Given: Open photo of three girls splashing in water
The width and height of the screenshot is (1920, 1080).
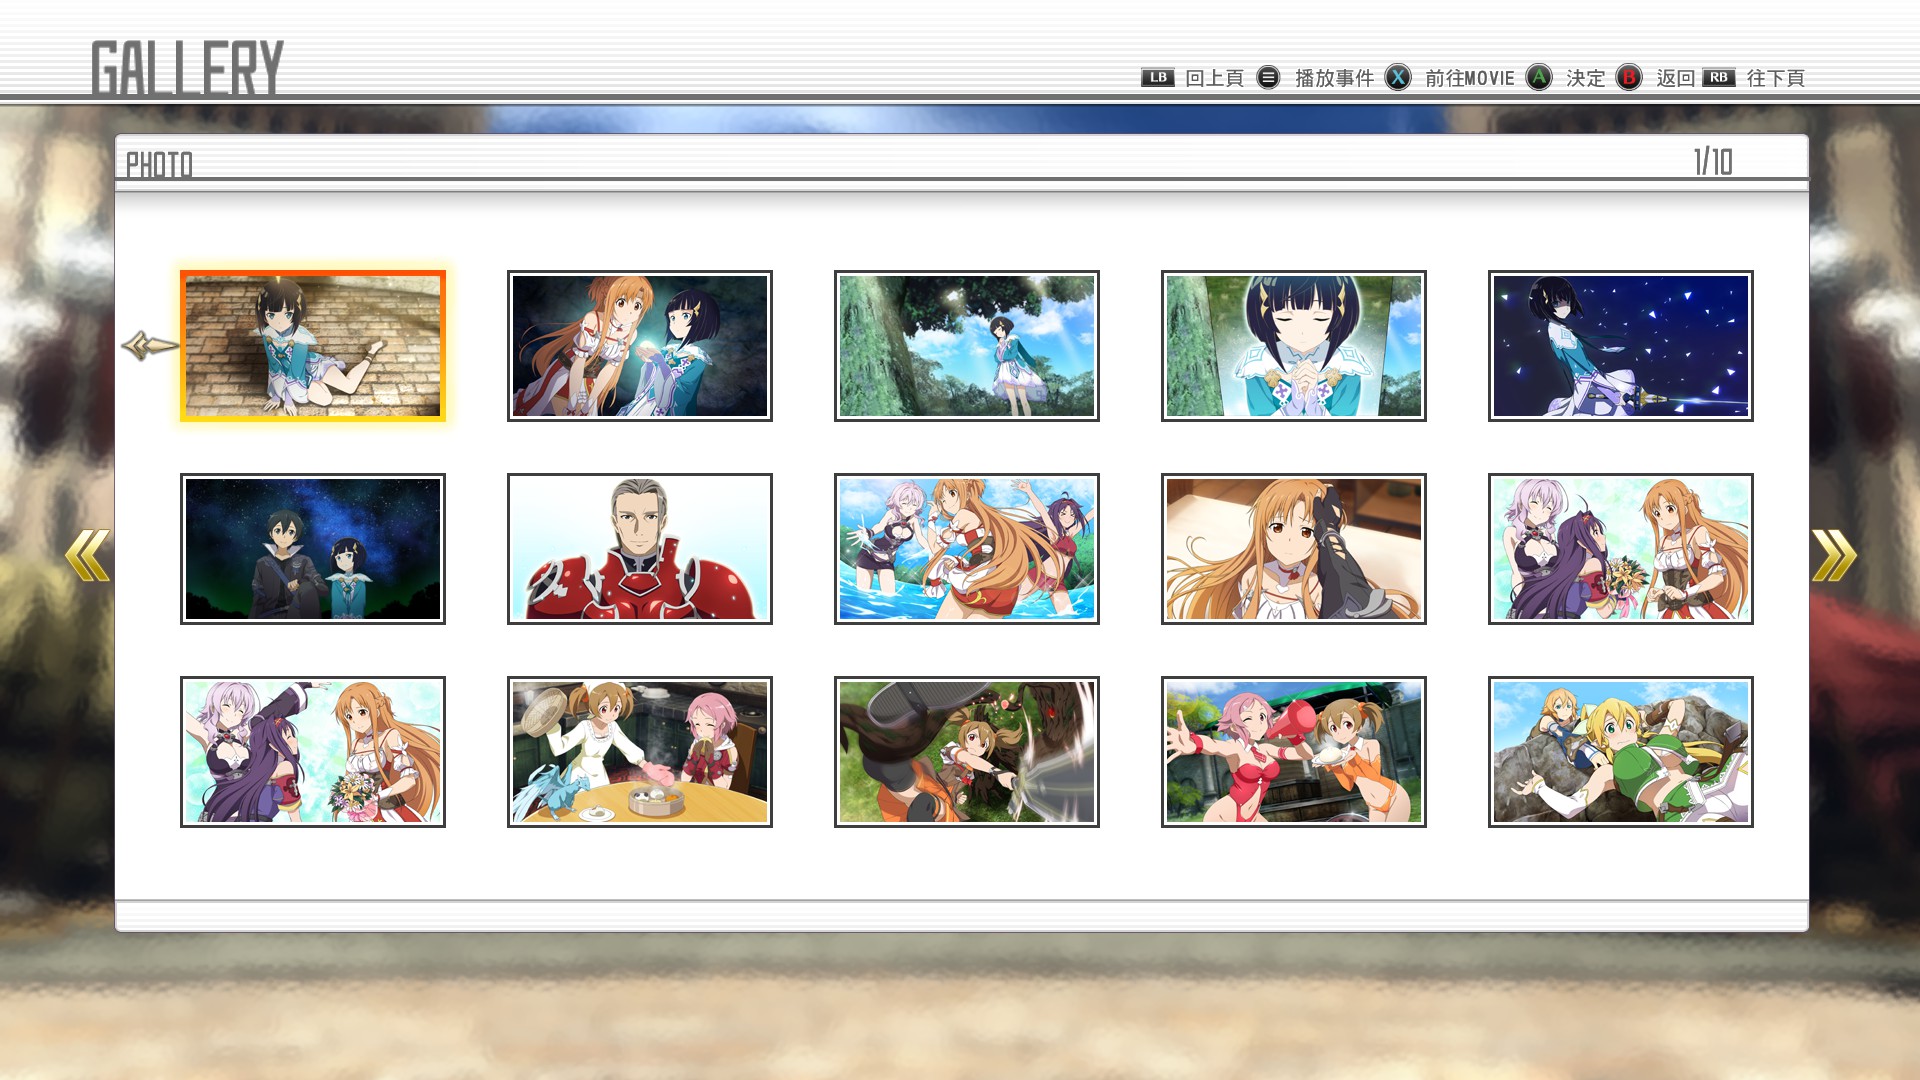Looking at the screenshot, I should 967,549.
